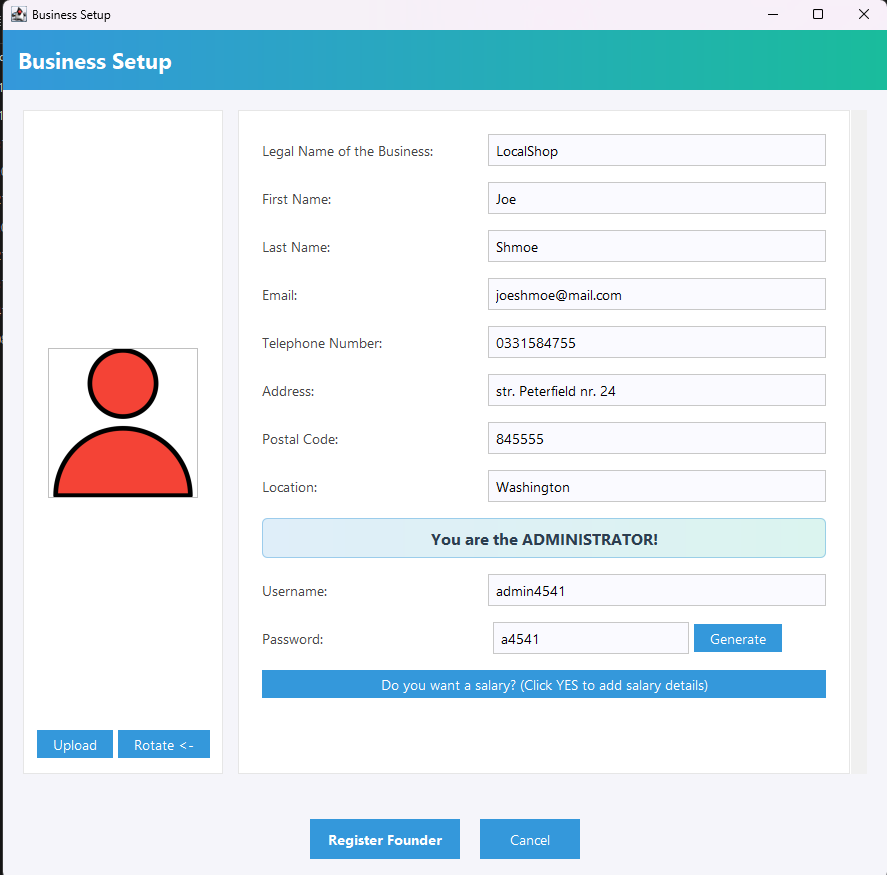Click the ADMINISTRATOR status banner
This screenshot has height=875, width=887.
pyautogui.click(x=543, y=538)
